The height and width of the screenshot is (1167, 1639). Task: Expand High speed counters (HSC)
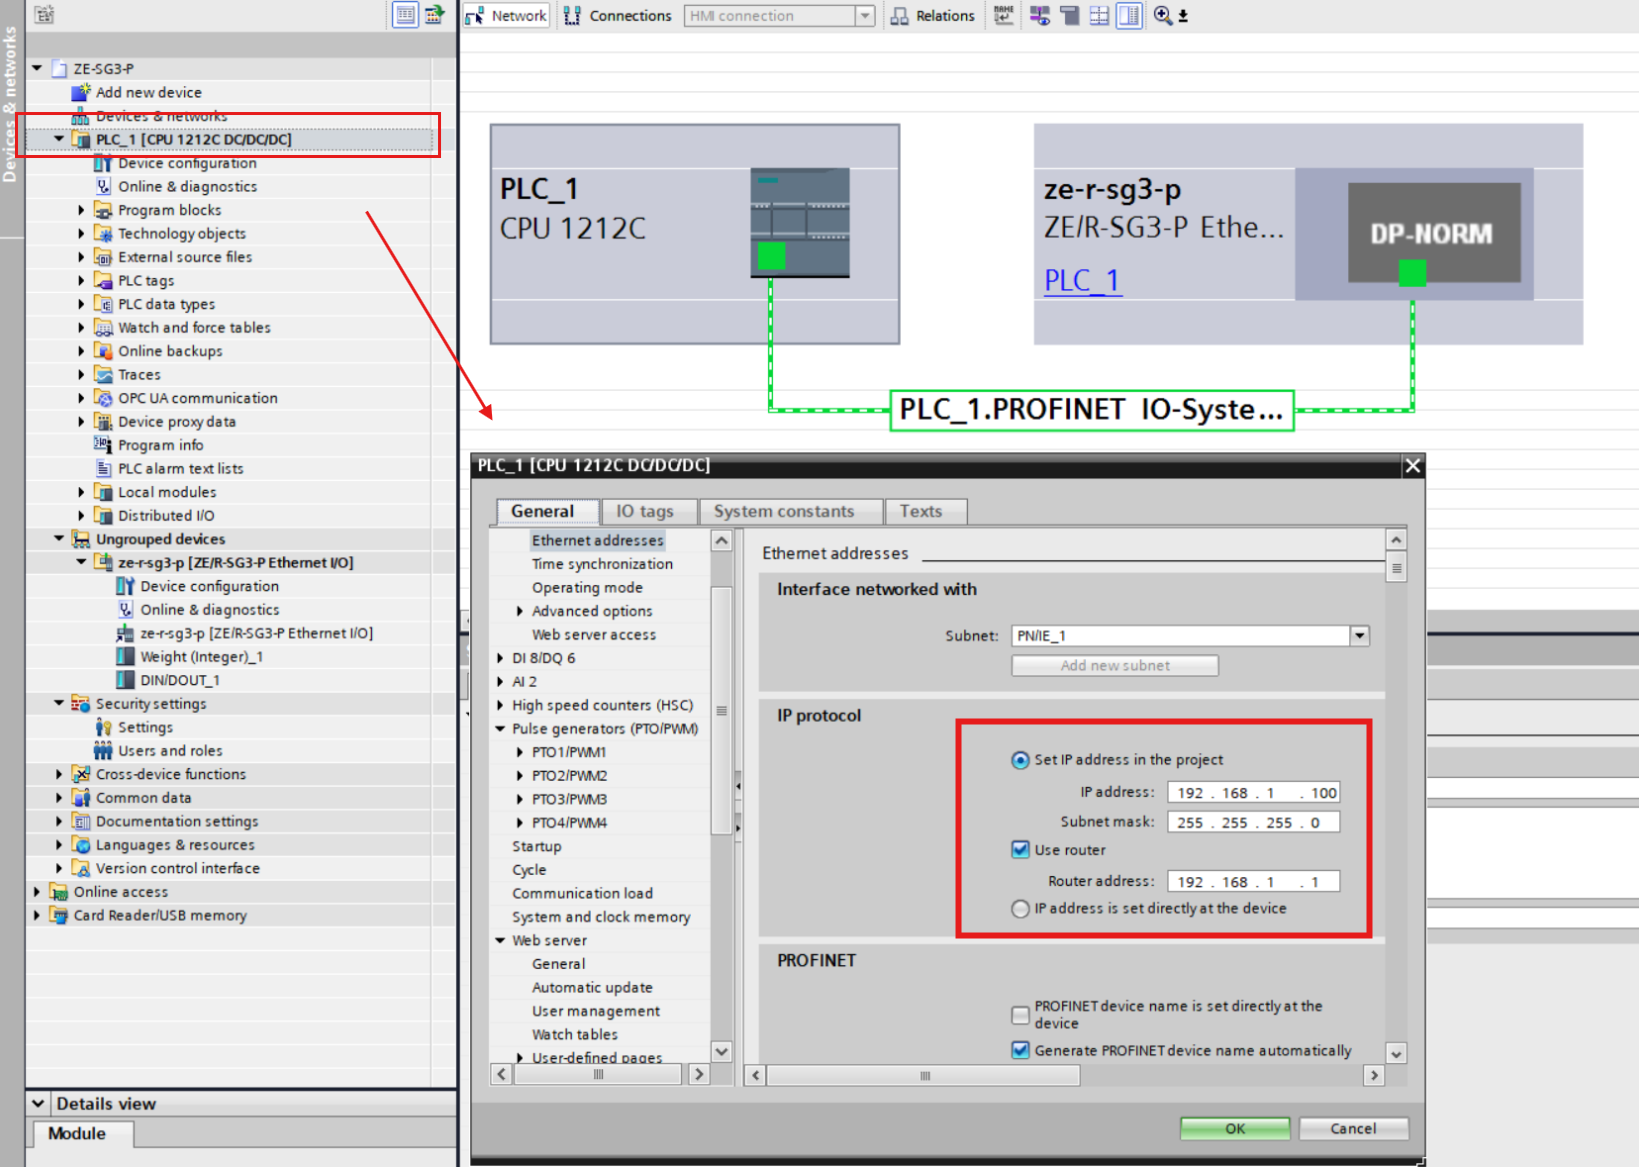(x=501, y=705)
